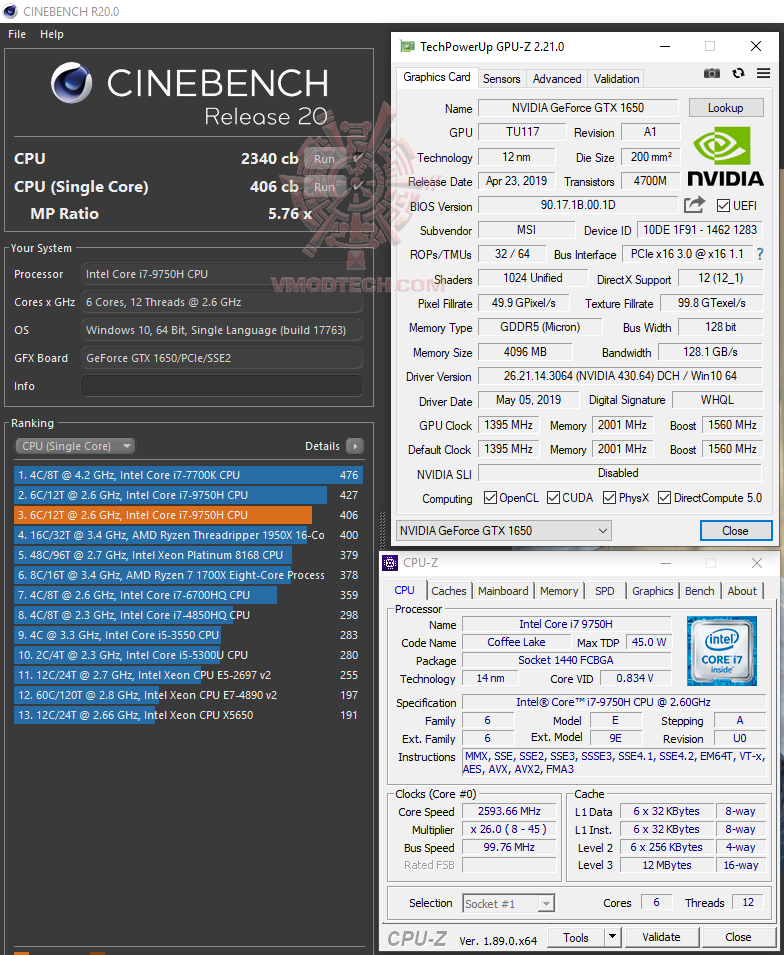The height and width of the screenshot is (955, 784).
Task: Toggle DirectCompute 5.0 checkbox
Action: coord(664,498)
